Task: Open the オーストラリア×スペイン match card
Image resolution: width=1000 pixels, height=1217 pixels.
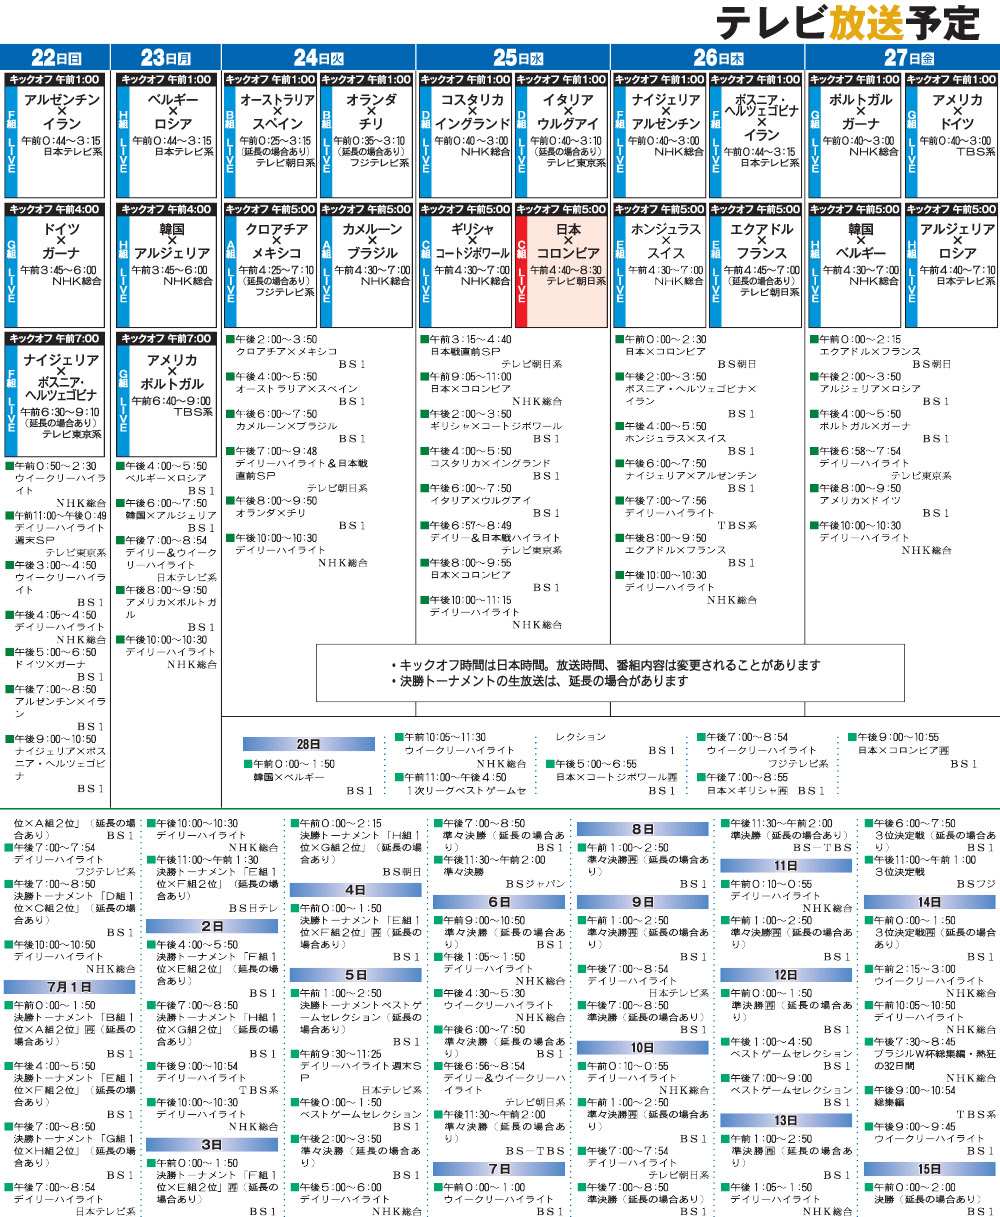Action: coord(270,135)
